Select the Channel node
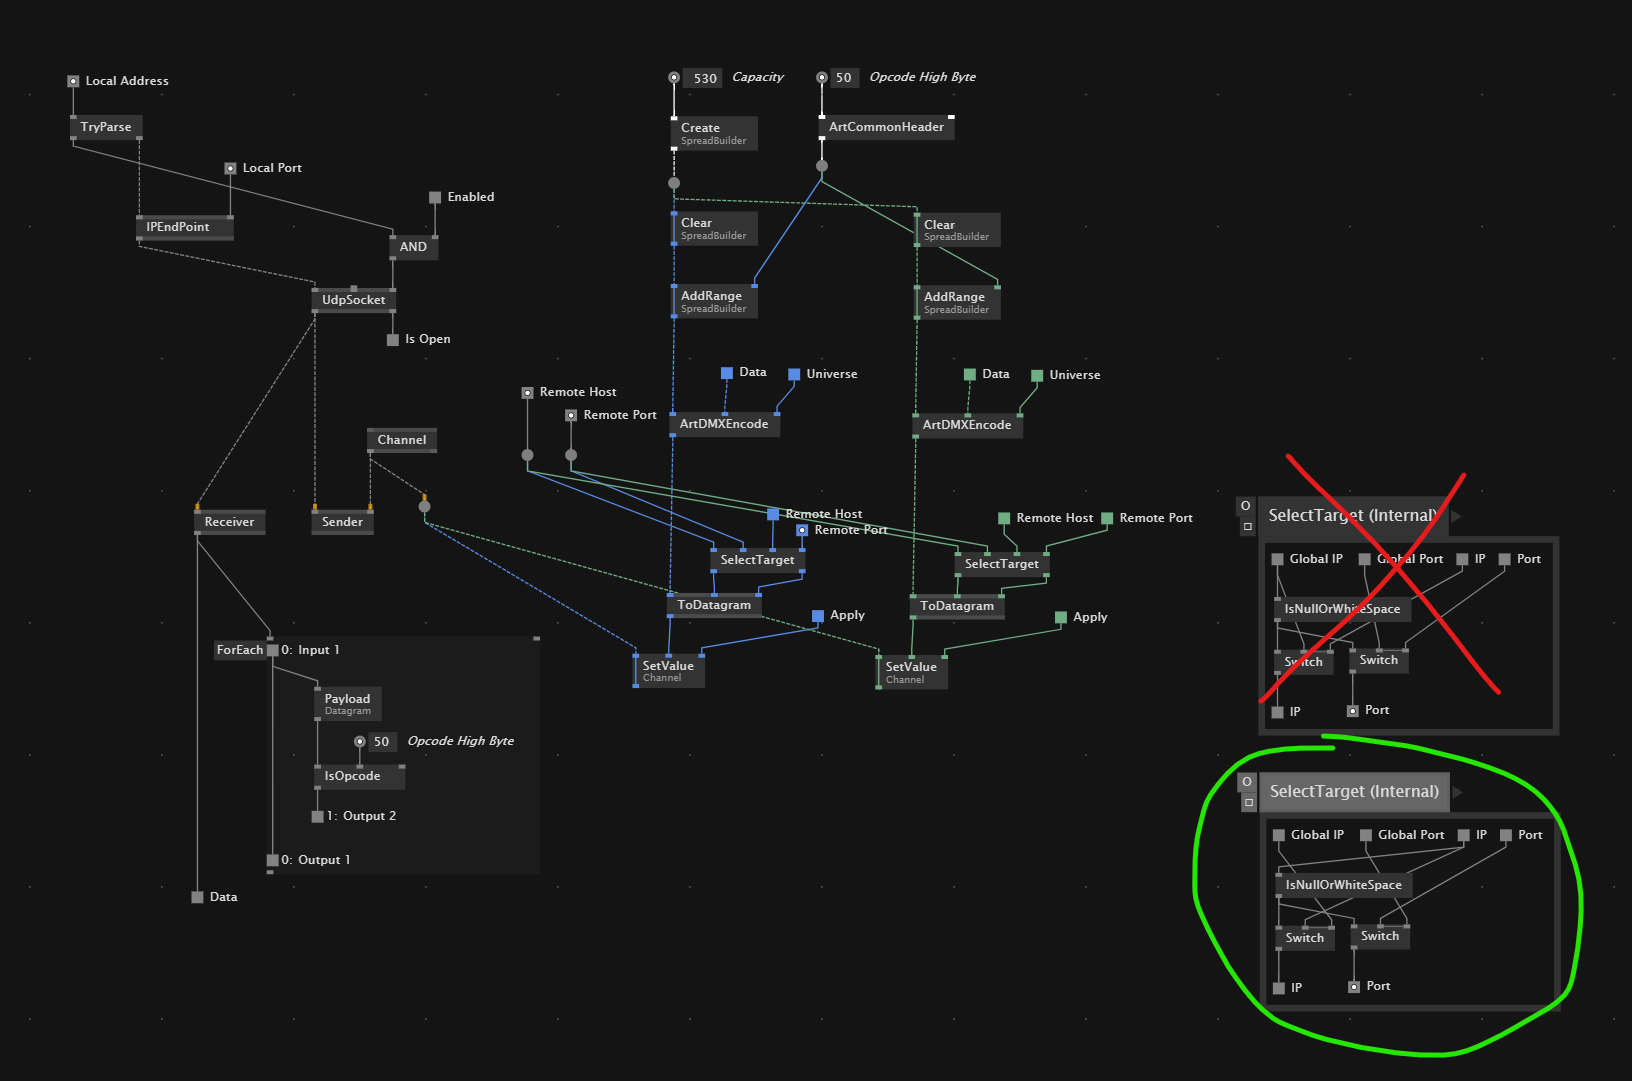1632x1081 pixels. pyautogui.click(x=402, y=440)
